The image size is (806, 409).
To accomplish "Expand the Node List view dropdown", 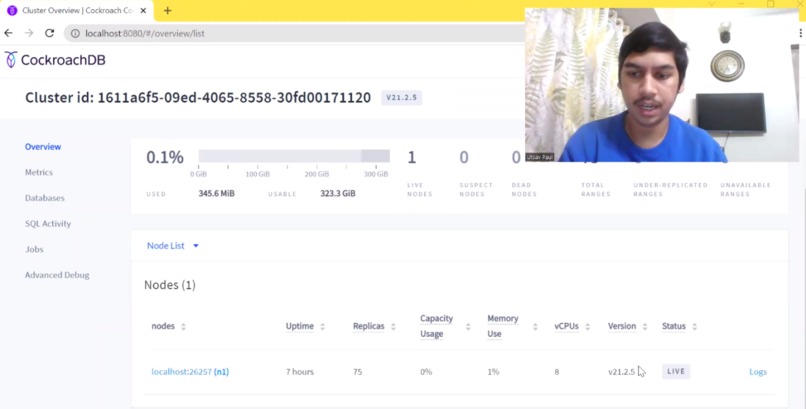I will (173, 246).
